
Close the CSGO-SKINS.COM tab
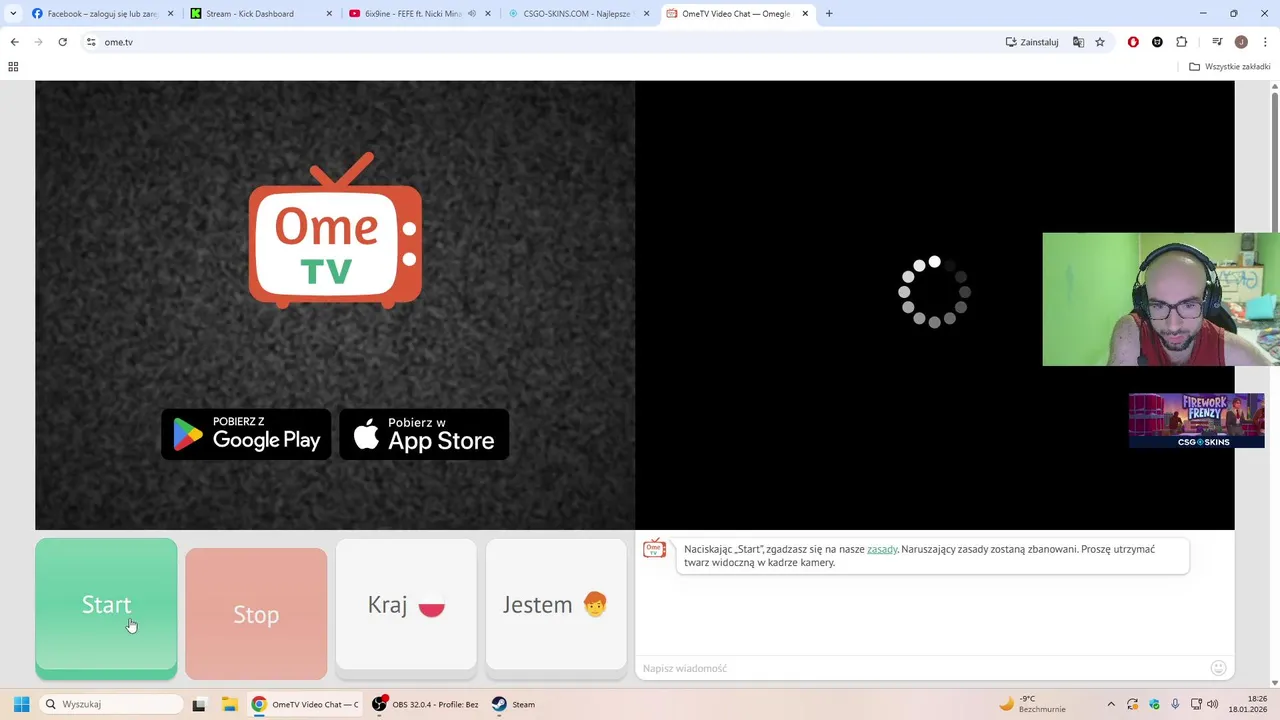646,14
